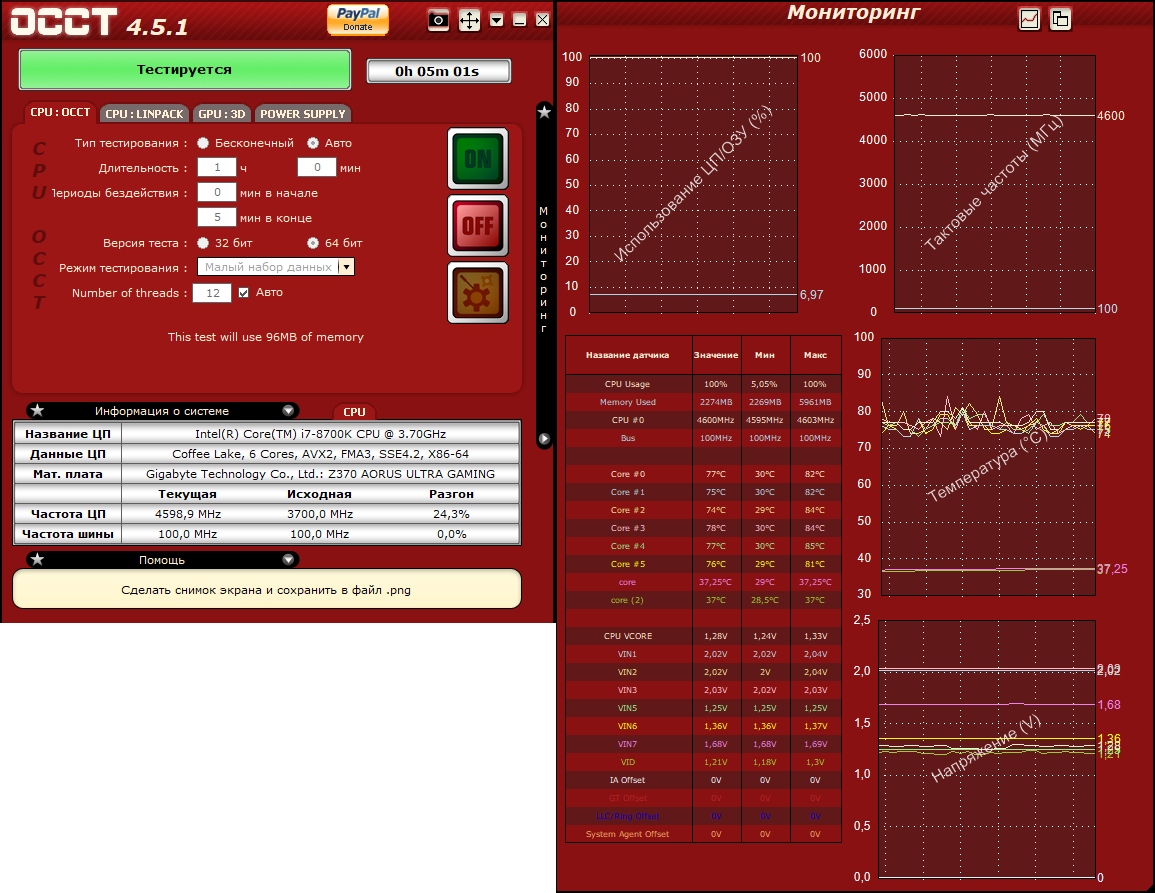Click the Значение column header
This screenshot has width=1155, height=893.
tap(716, 355)
